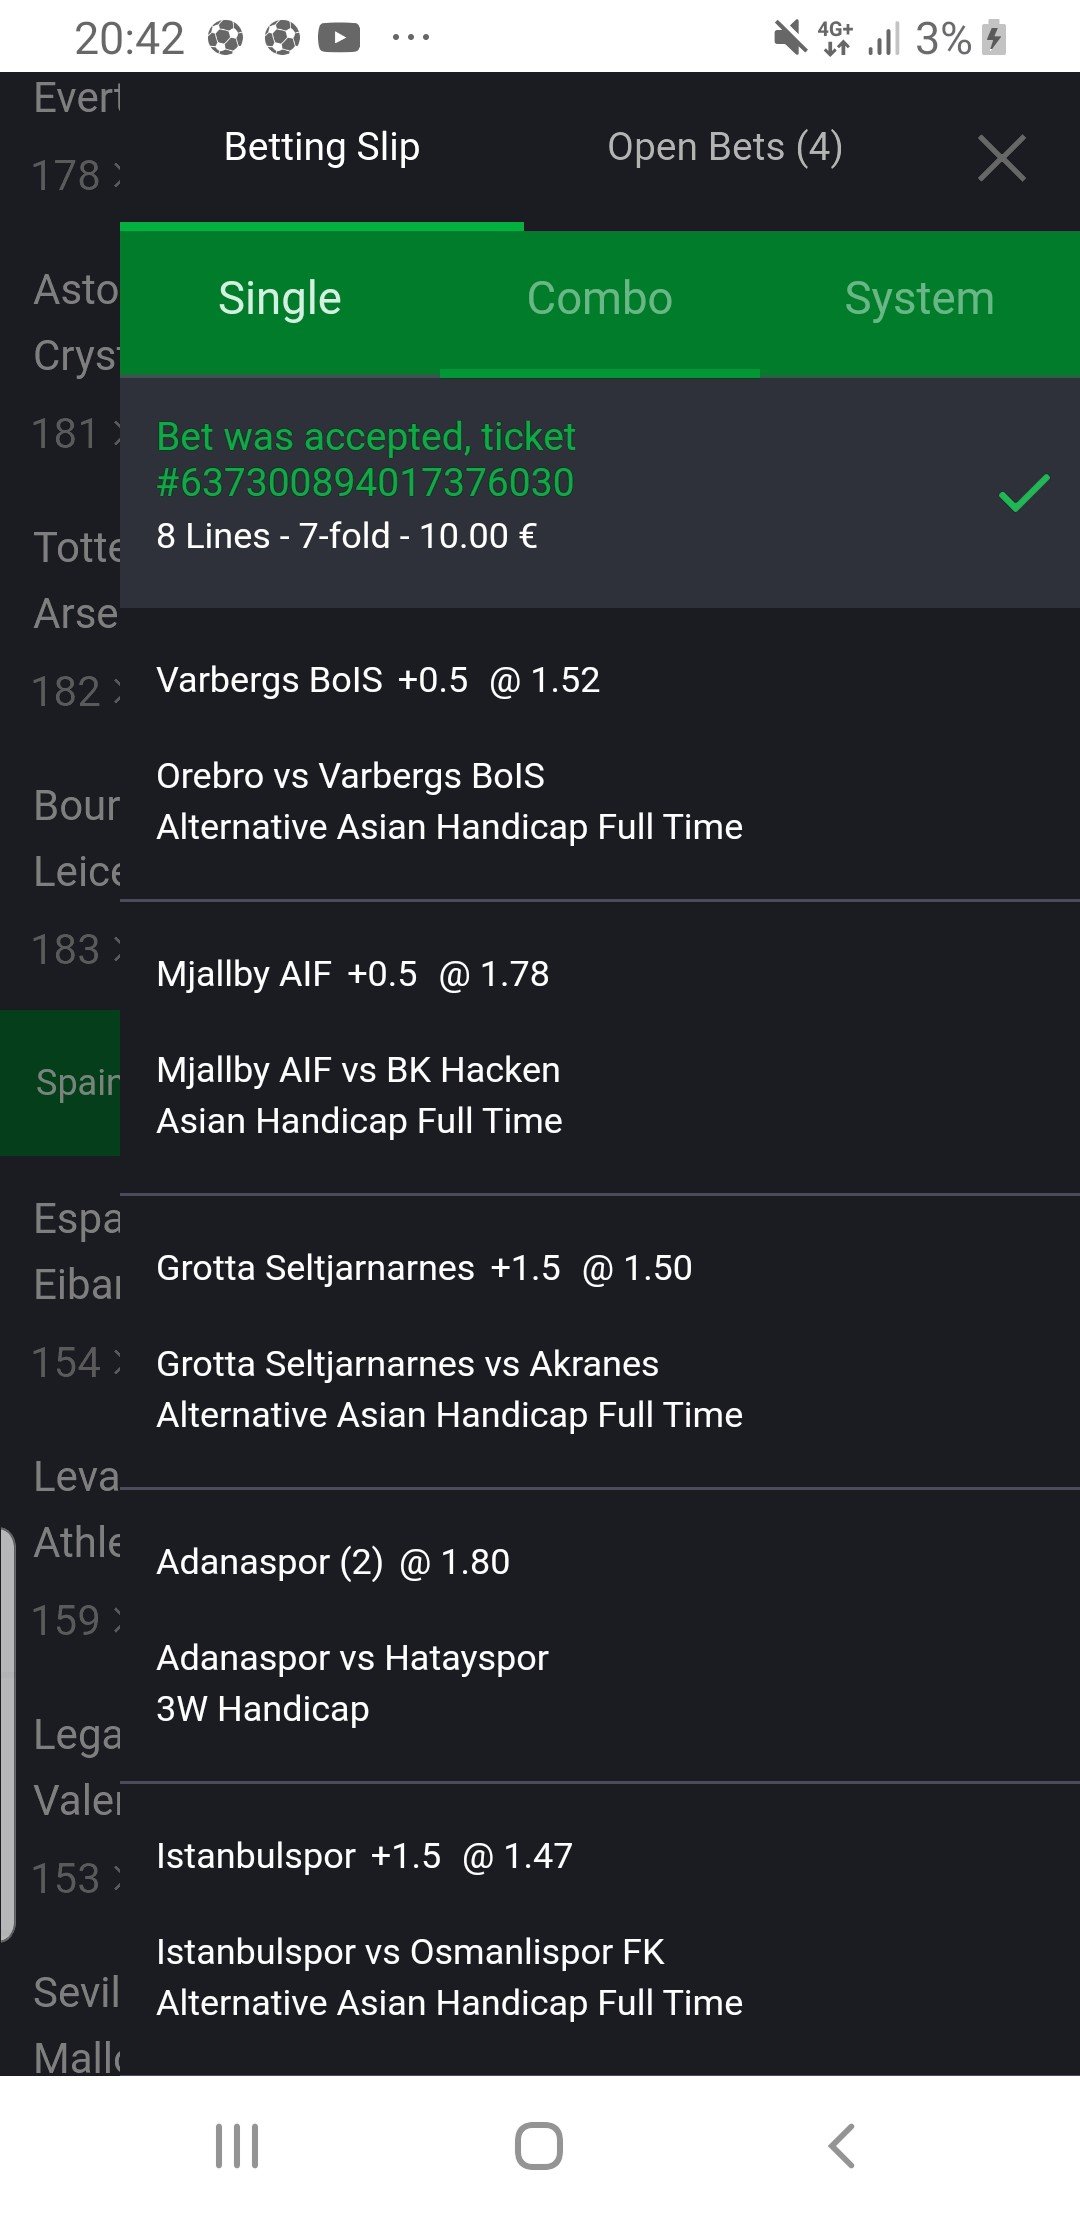Tap the Android back arrow

(x=841, y=2145)
